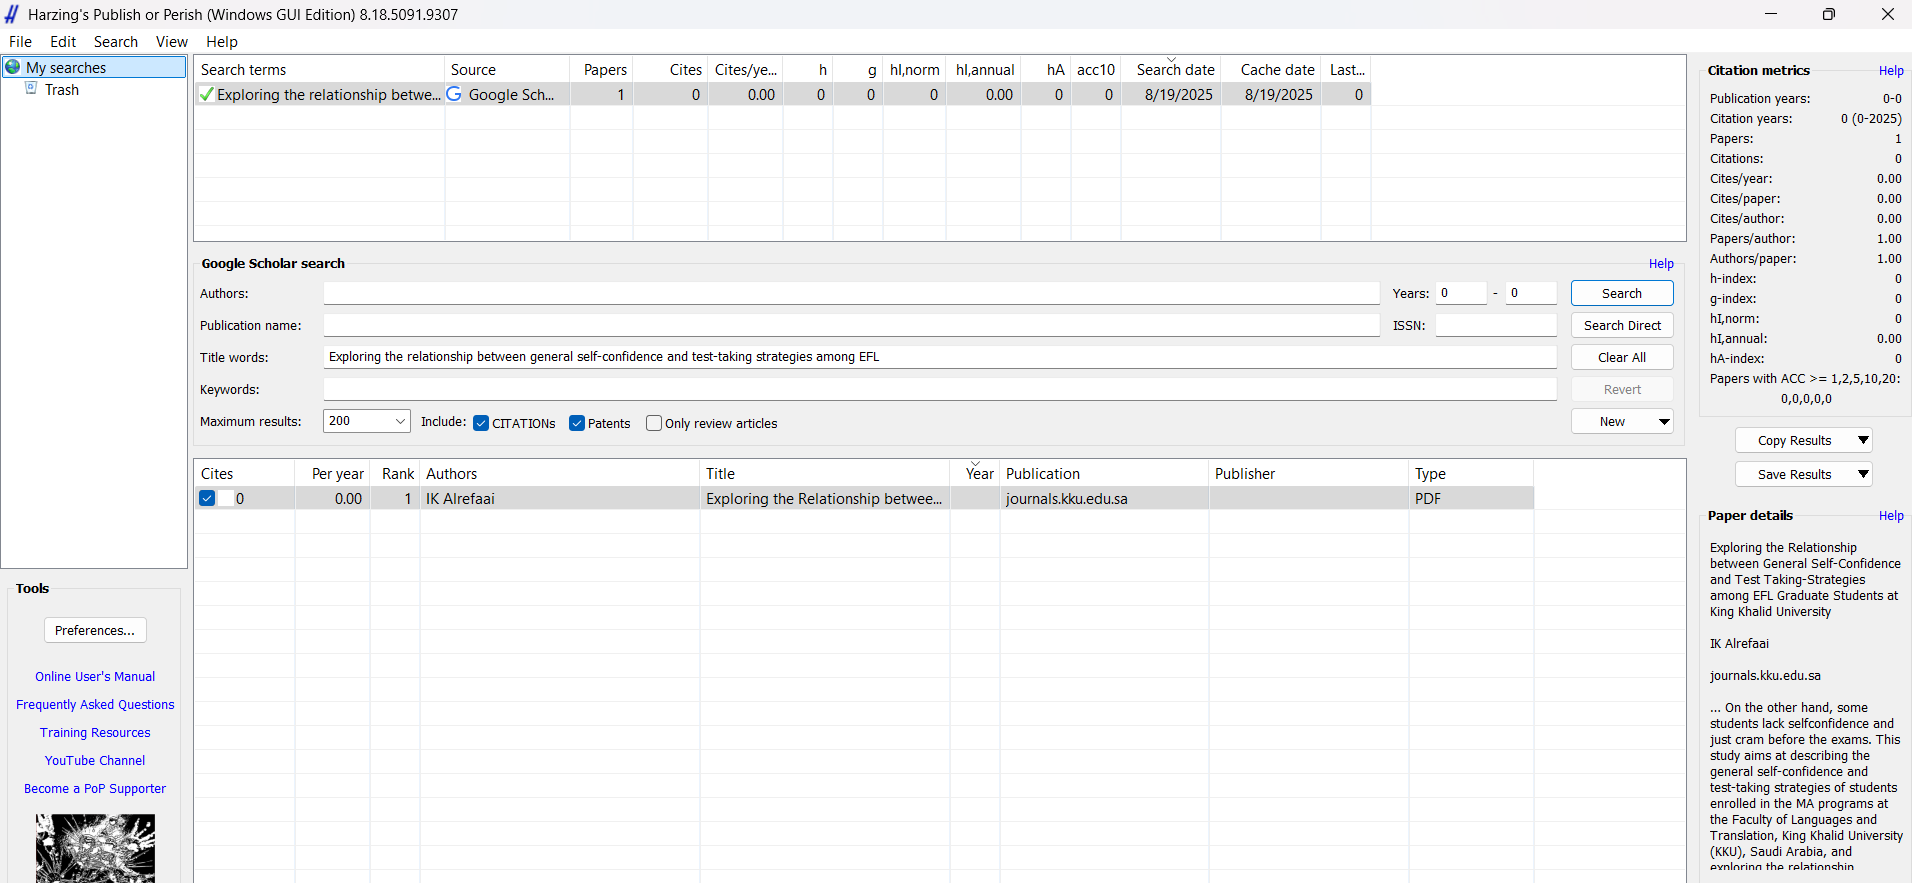This screenshot has width=1912, height=883.
Task: Sort searches by Search date column
Action: 1171,70
